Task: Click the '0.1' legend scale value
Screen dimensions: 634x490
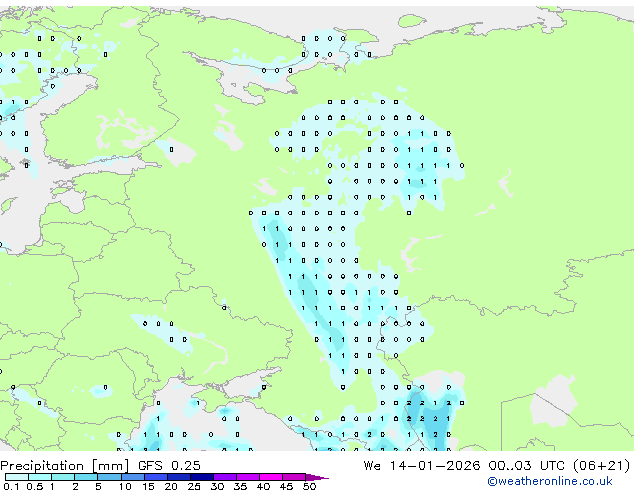Action: [x=11, y=486]
